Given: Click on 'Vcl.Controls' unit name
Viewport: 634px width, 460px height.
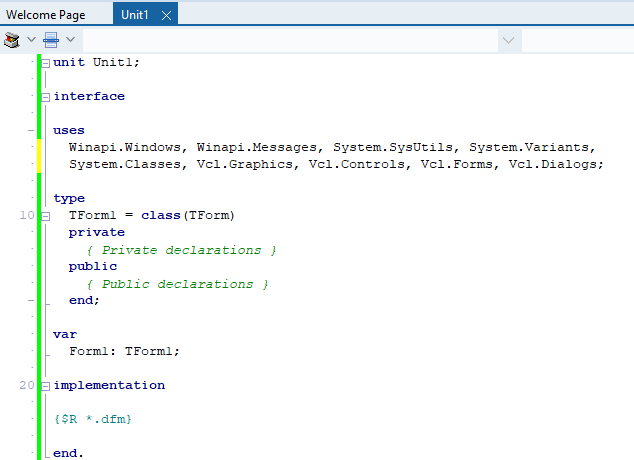Looking at the screenshot, I should tap(357, 164).
